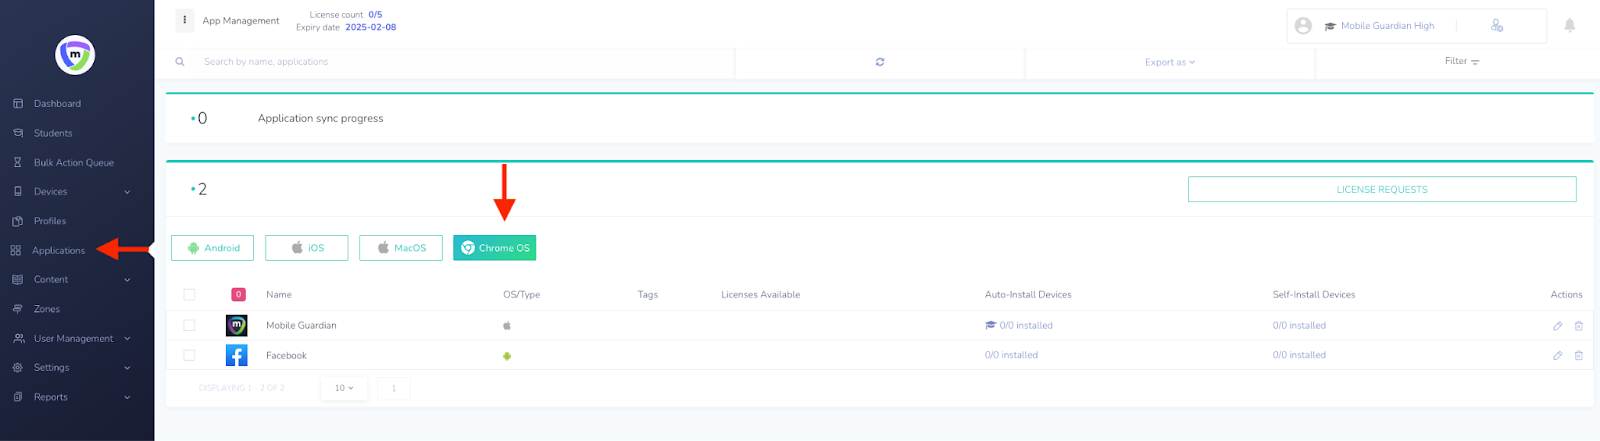Open the notifications bell
The width and height of the screenshot is (1600, 441).
tap(1569, 26)
